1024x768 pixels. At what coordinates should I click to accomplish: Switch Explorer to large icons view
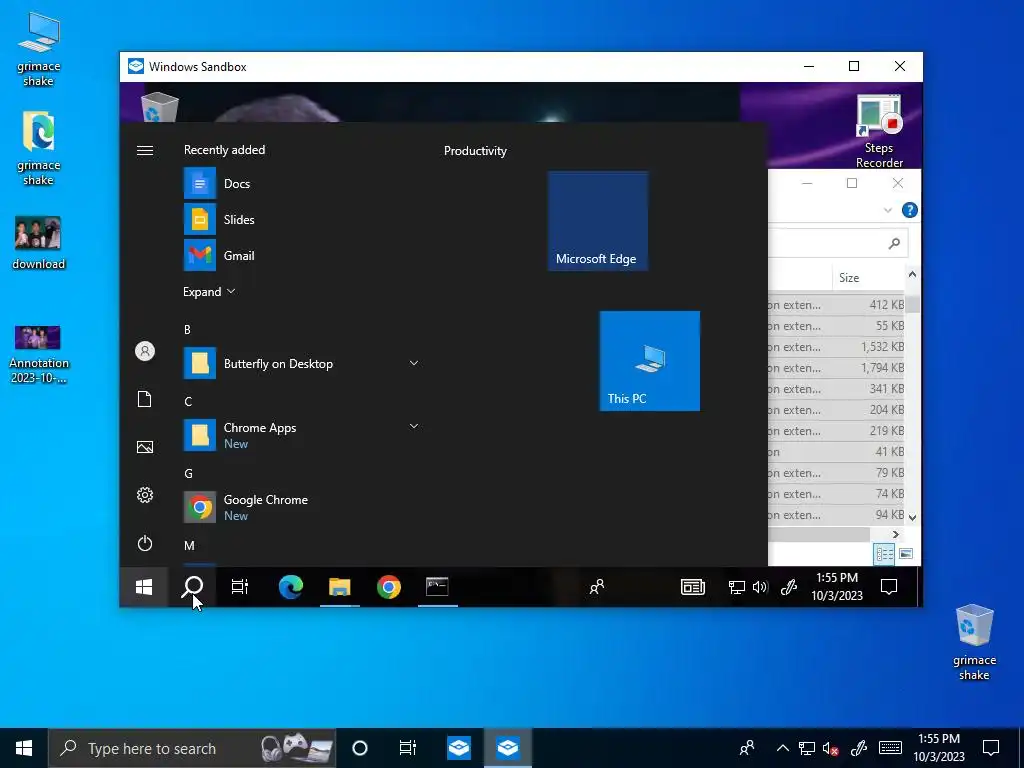(x=906, y=554)
